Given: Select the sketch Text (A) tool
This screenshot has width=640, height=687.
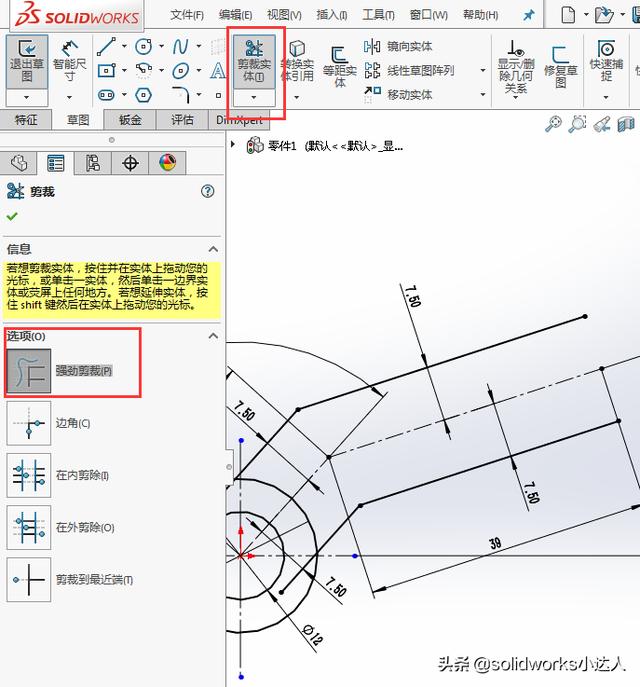Looking at the screenshot, I should [218, 70].
